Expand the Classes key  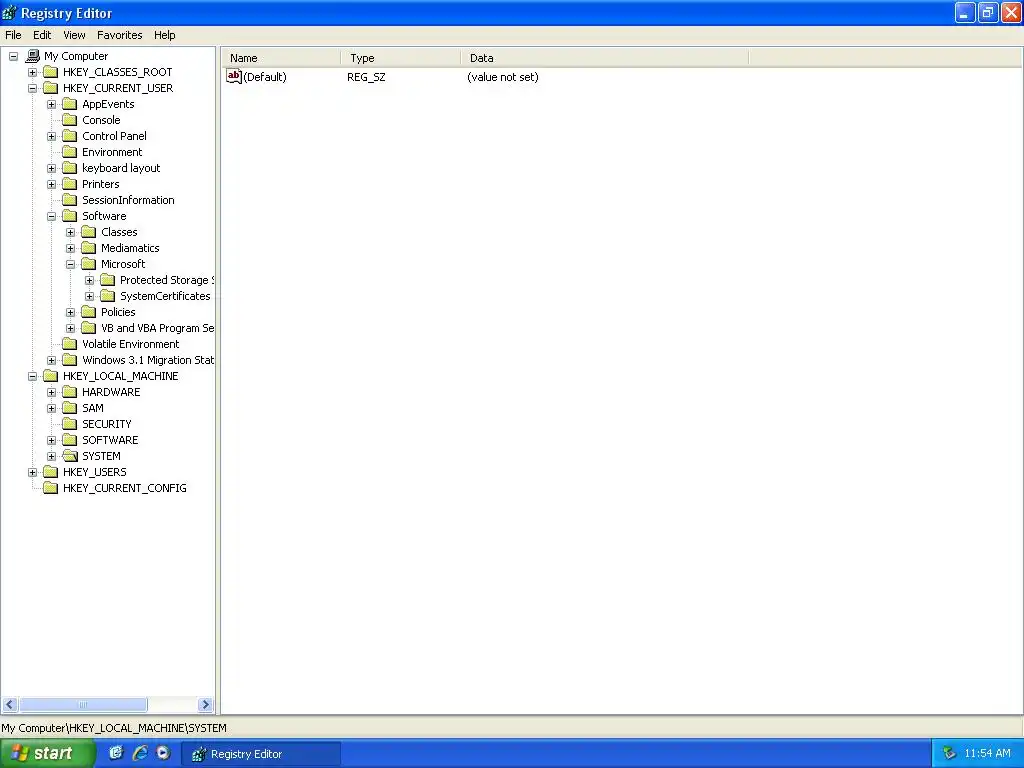pos(71,232)
